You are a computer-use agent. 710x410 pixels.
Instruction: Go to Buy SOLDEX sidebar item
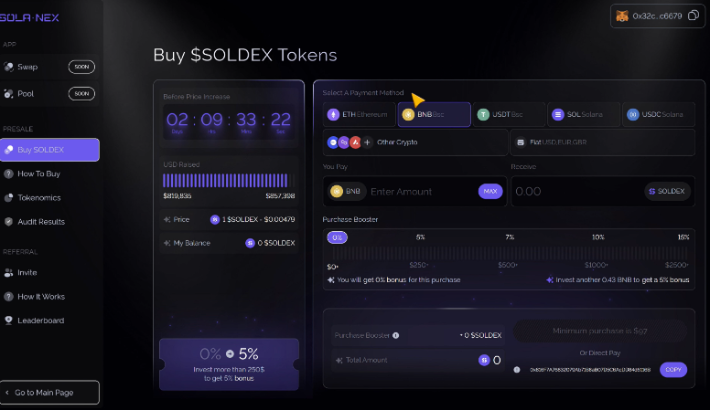[x=50, y=150]
